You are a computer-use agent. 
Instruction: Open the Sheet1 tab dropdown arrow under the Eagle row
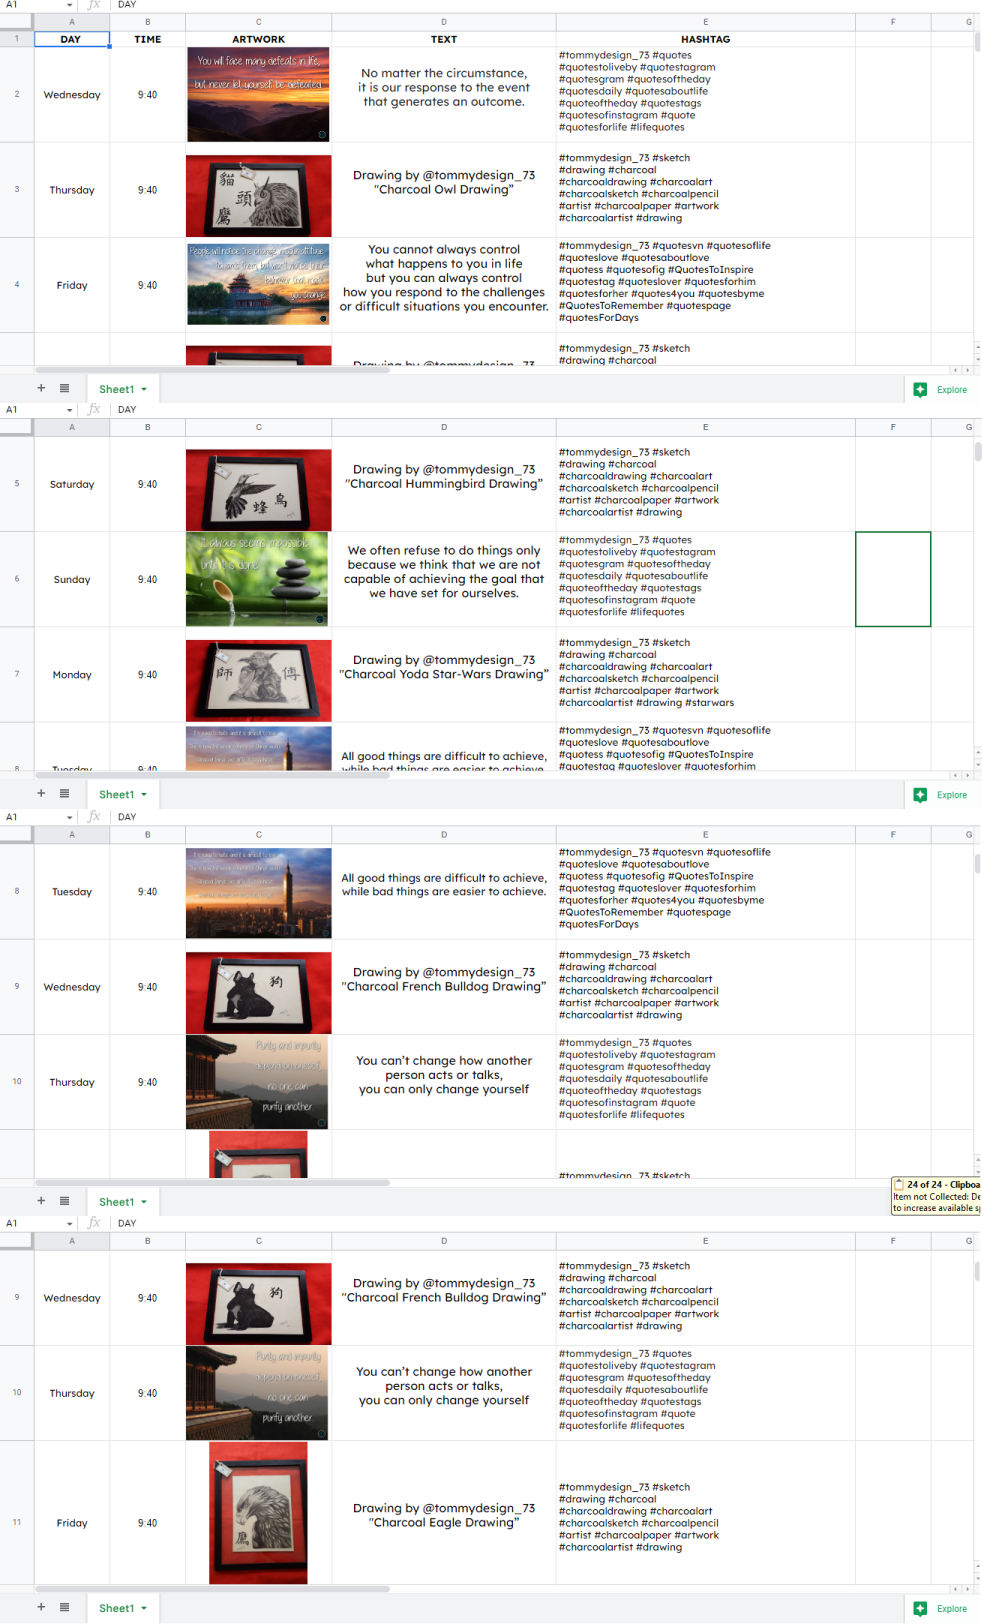(x=144, y=1608)
